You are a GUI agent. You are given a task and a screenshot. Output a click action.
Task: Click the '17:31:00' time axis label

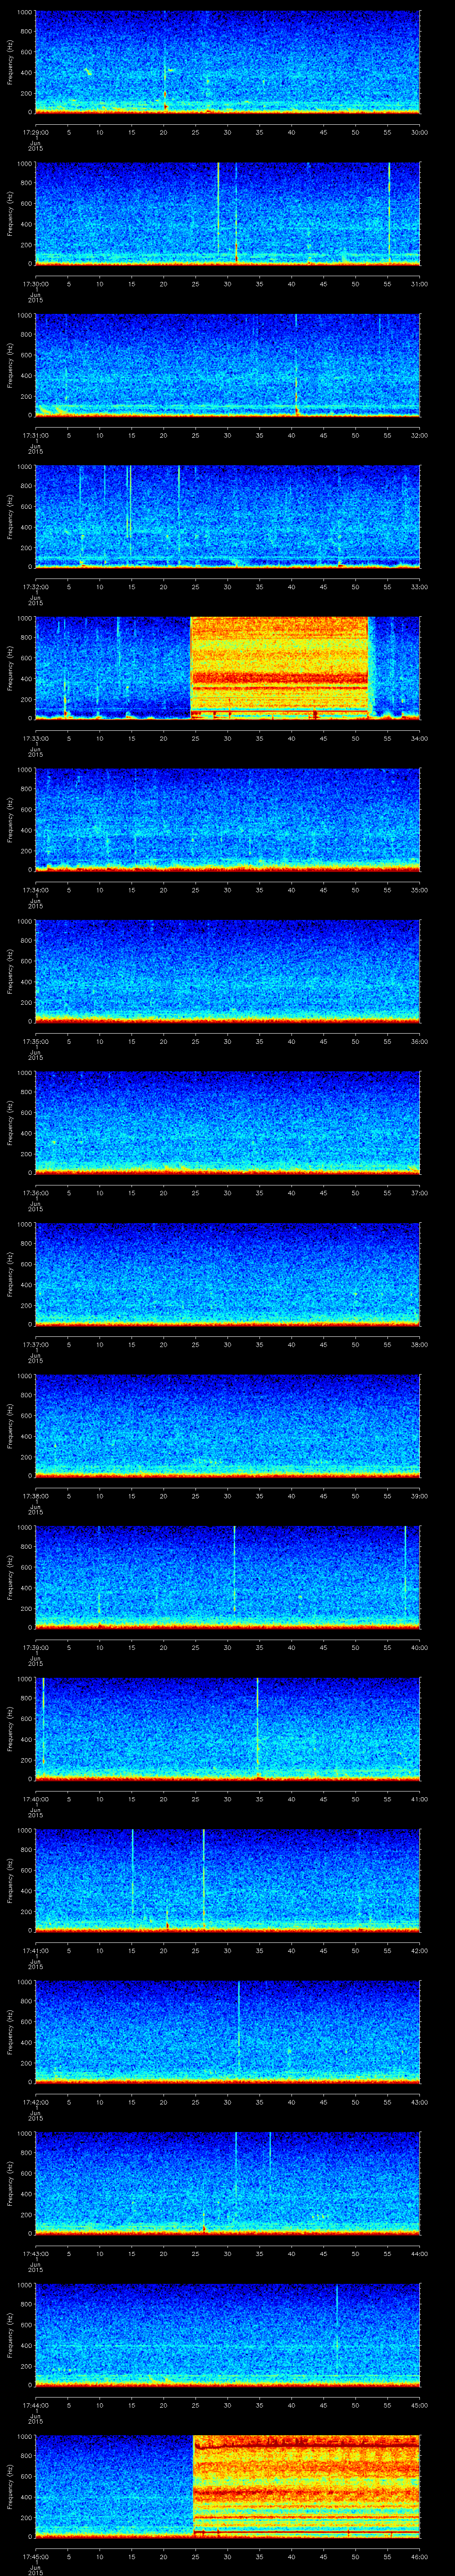35,435
